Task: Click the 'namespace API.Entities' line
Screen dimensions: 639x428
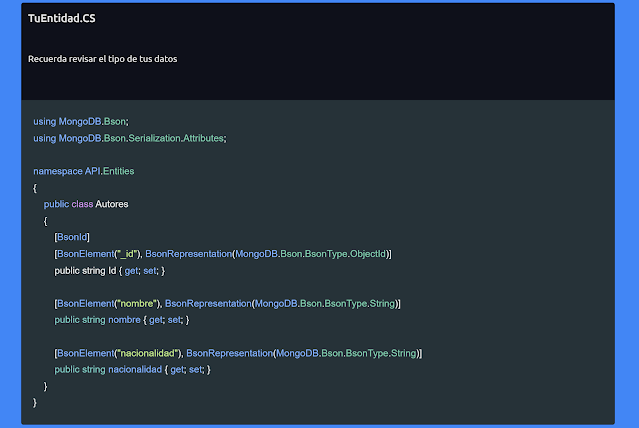Action: [x=84, y=171]
